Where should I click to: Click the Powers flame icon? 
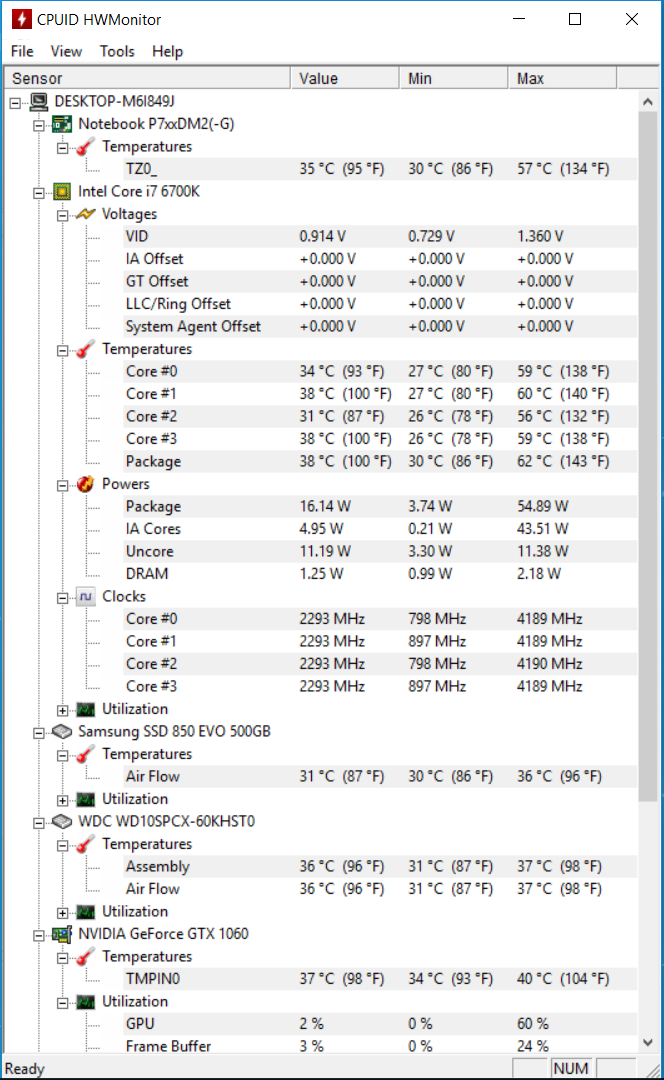[85, 484]
